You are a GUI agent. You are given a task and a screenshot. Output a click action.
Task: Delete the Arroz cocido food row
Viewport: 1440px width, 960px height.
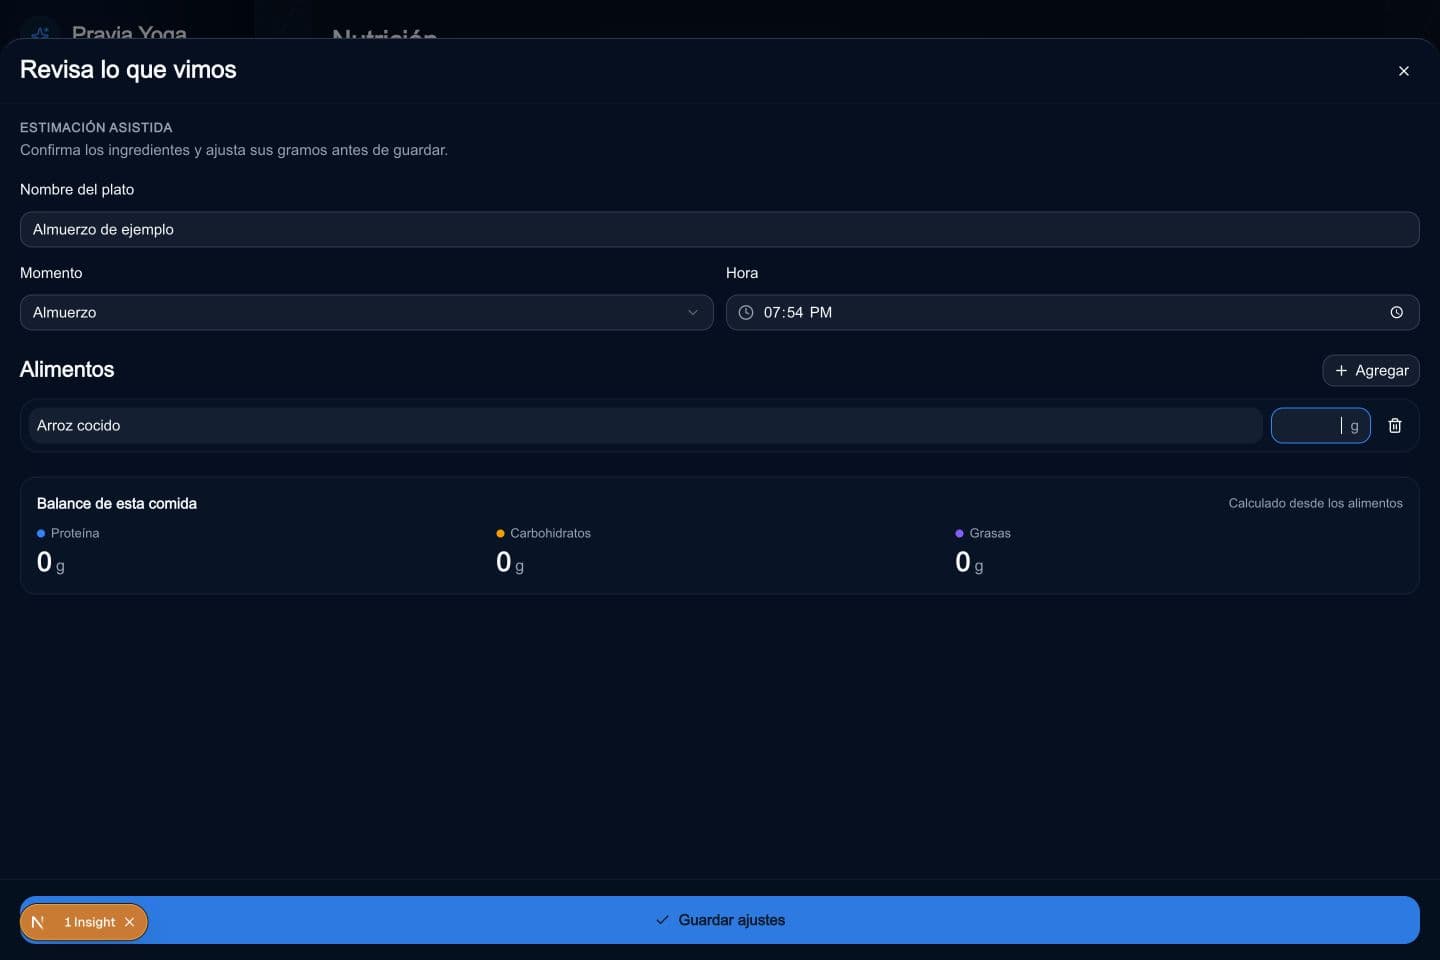(1395, 426)
